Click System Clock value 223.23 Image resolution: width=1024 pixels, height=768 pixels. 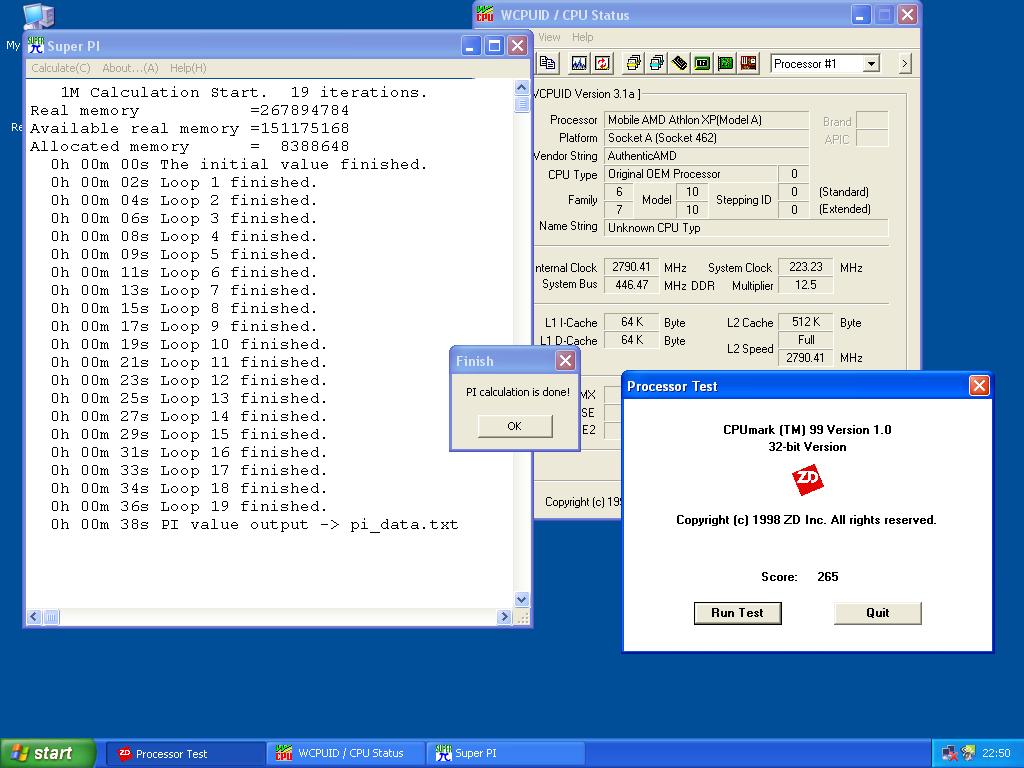tap(805, 267)
